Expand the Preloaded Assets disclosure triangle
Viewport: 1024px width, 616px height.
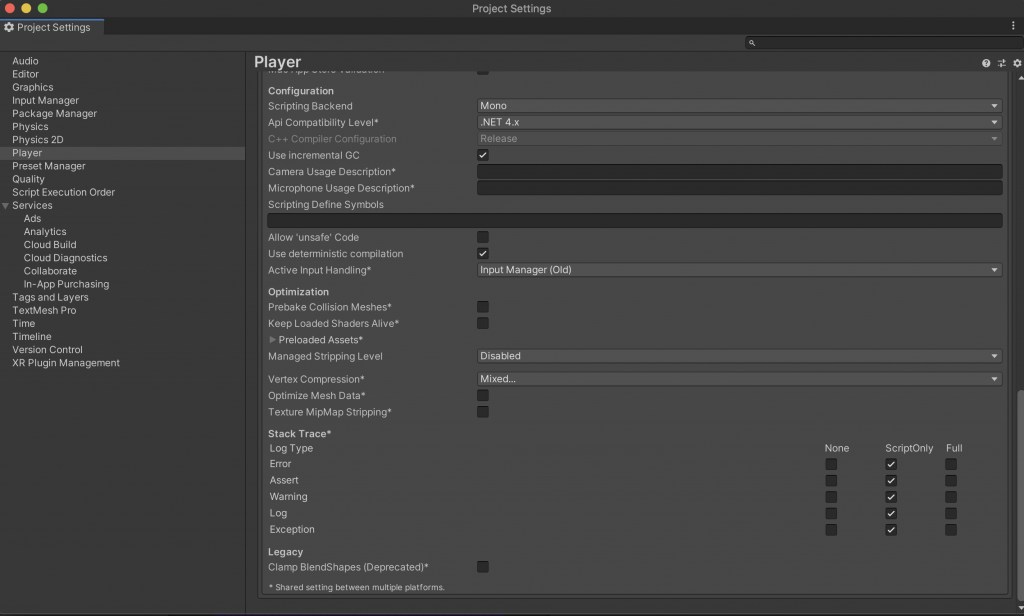point(273,340)
